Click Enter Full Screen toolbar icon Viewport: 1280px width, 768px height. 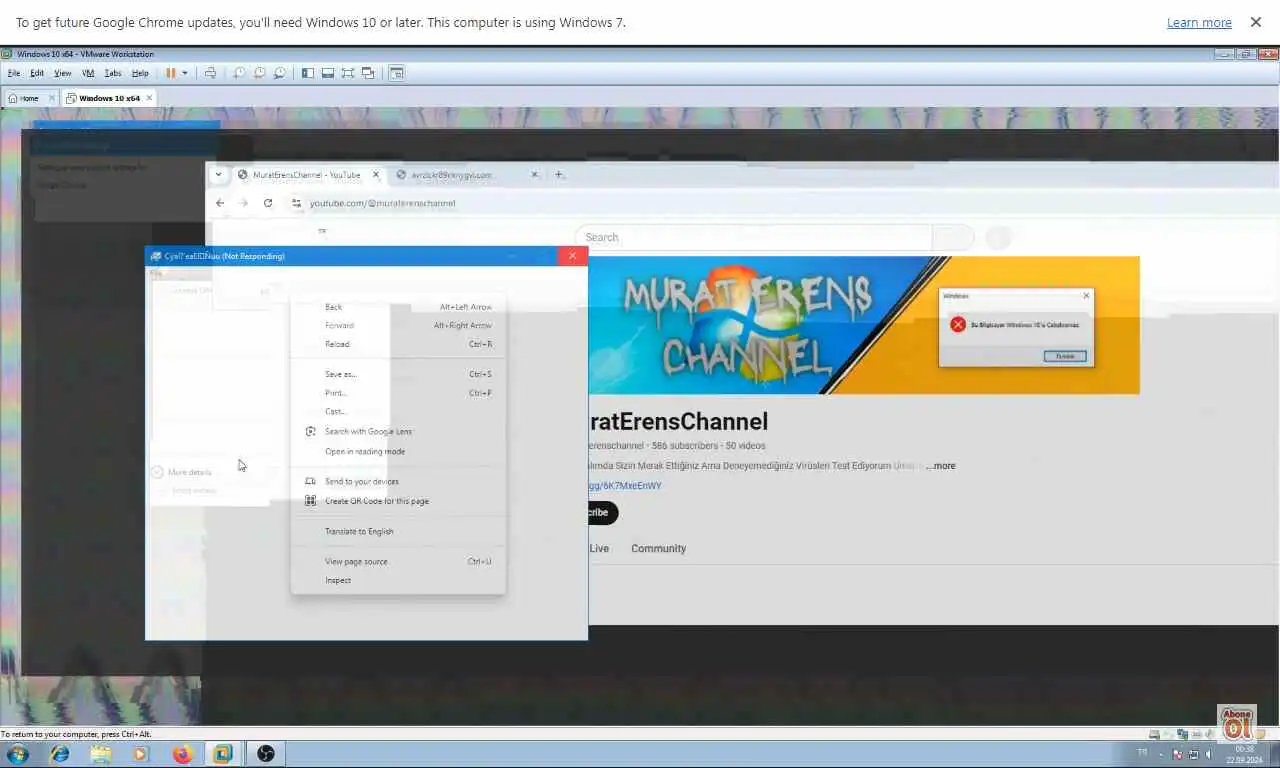(x=347, y=73)
